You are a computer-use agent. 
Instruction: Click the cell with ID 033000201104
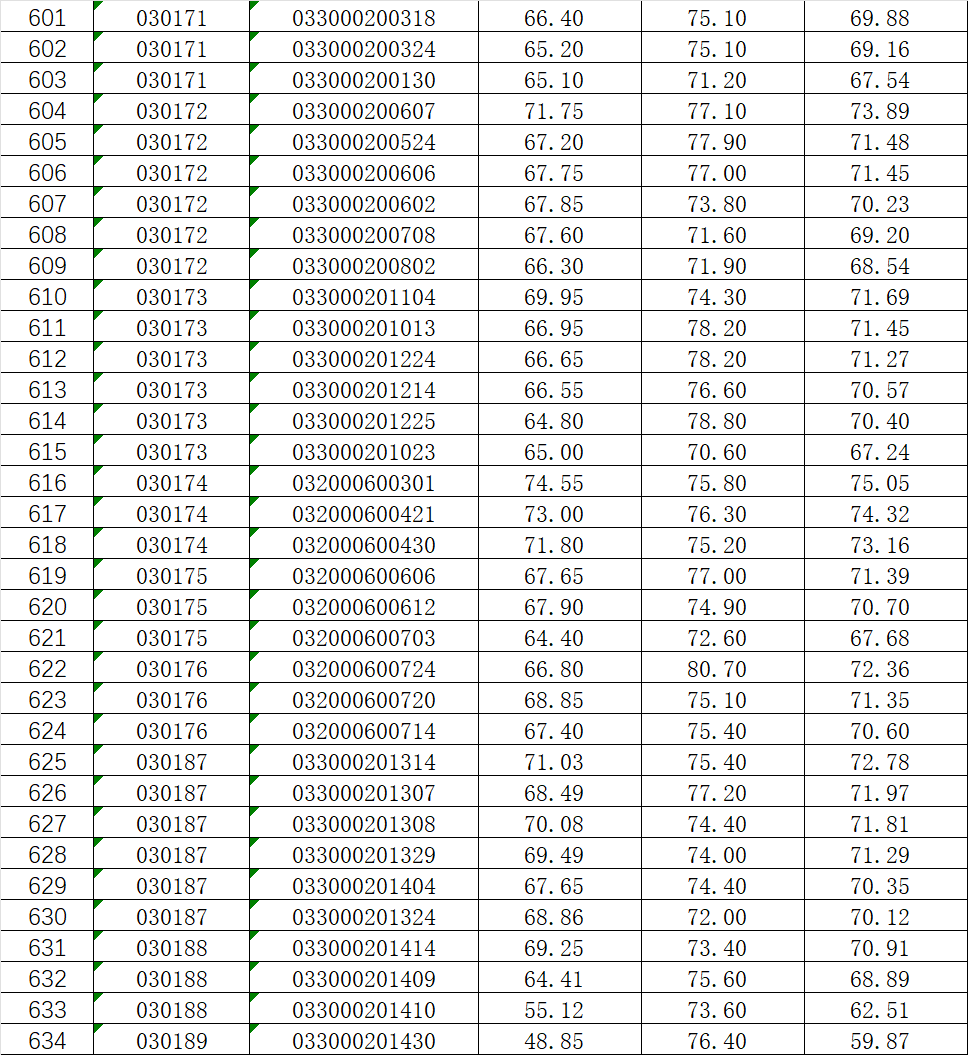click(x=364, y=297)
